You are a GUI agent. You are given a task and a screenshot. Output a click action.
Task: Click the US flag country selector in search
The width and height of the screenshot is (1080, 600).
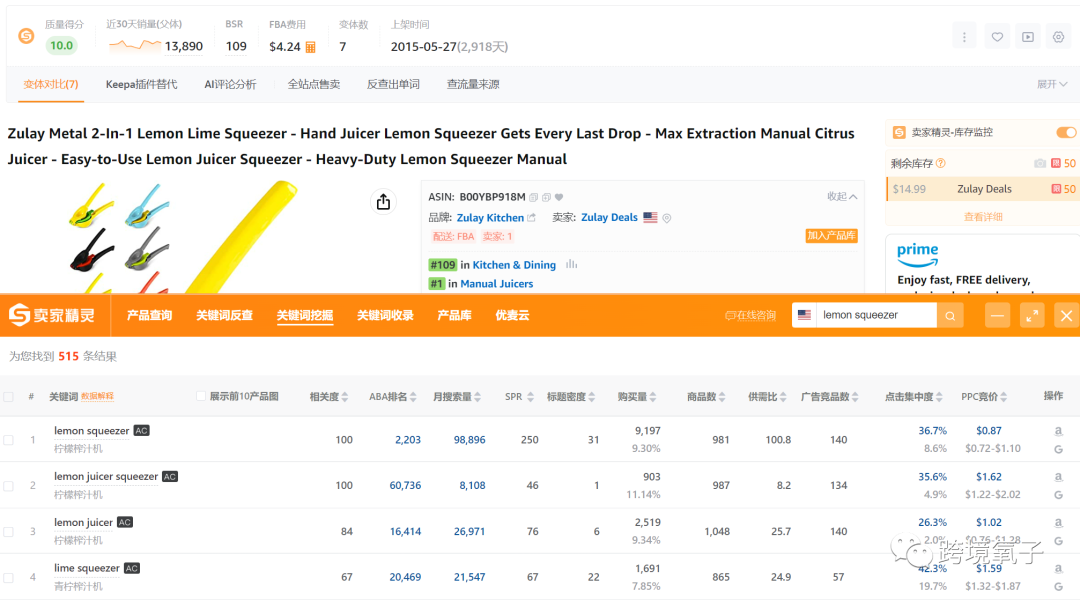804,315
